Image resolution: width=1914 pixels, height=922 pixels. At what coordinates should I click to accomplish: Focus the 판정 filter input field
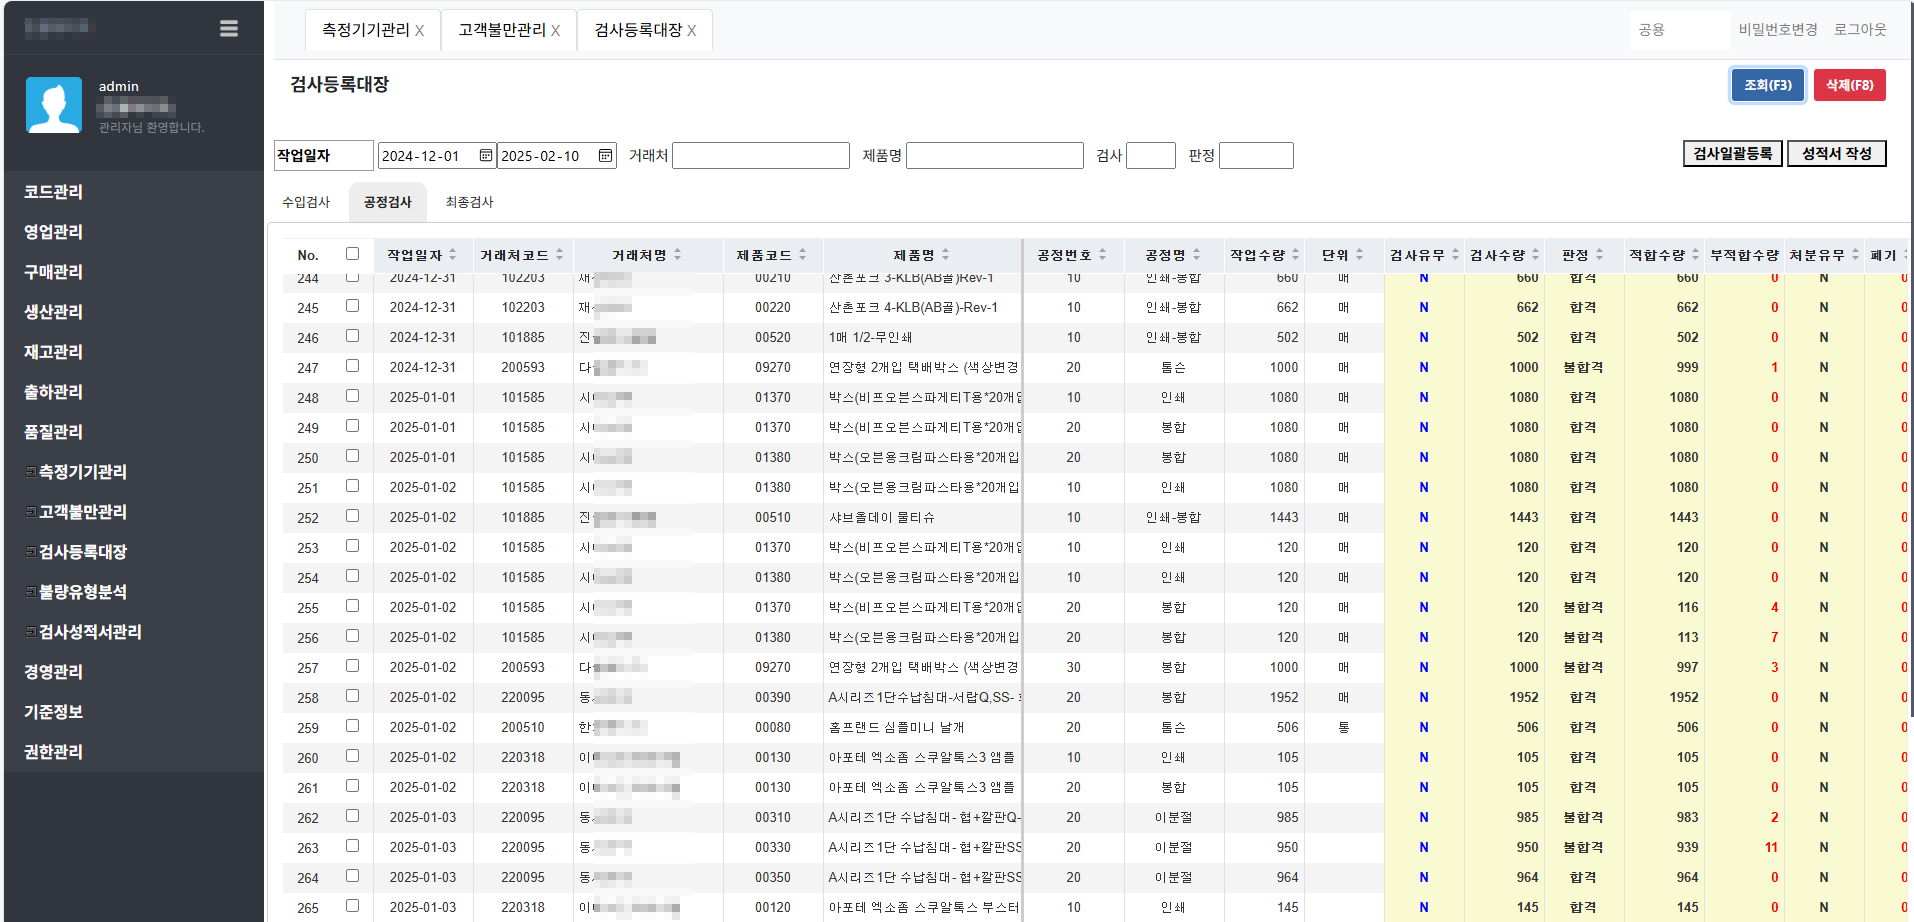[1256, 155]
